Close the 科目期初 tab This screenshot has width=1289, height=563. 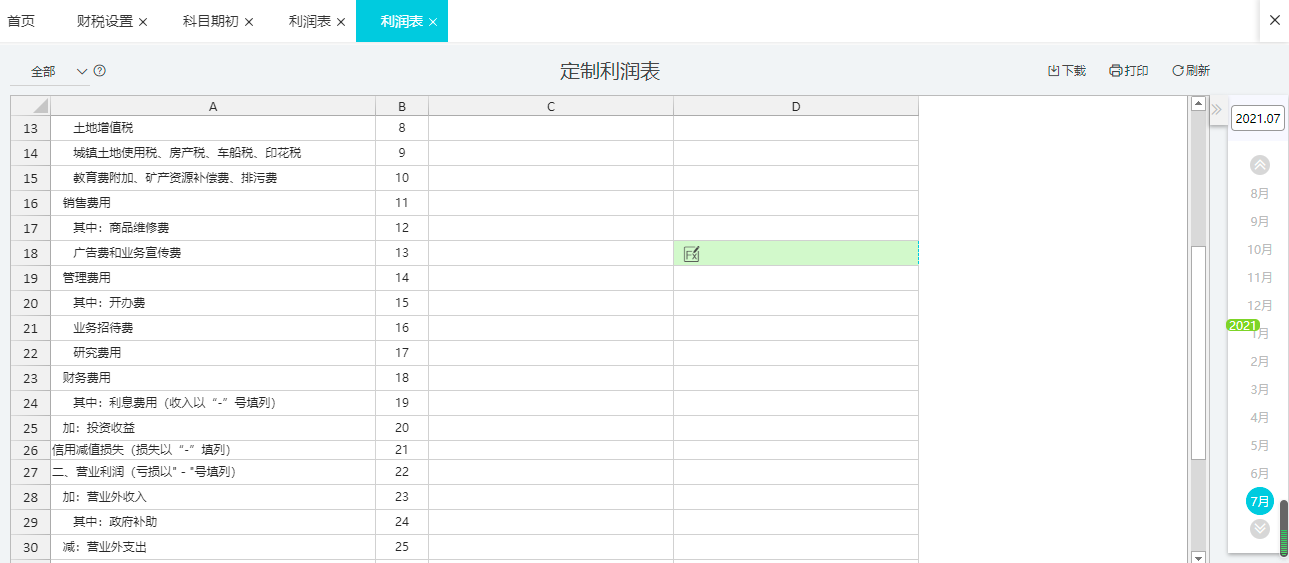249,22
